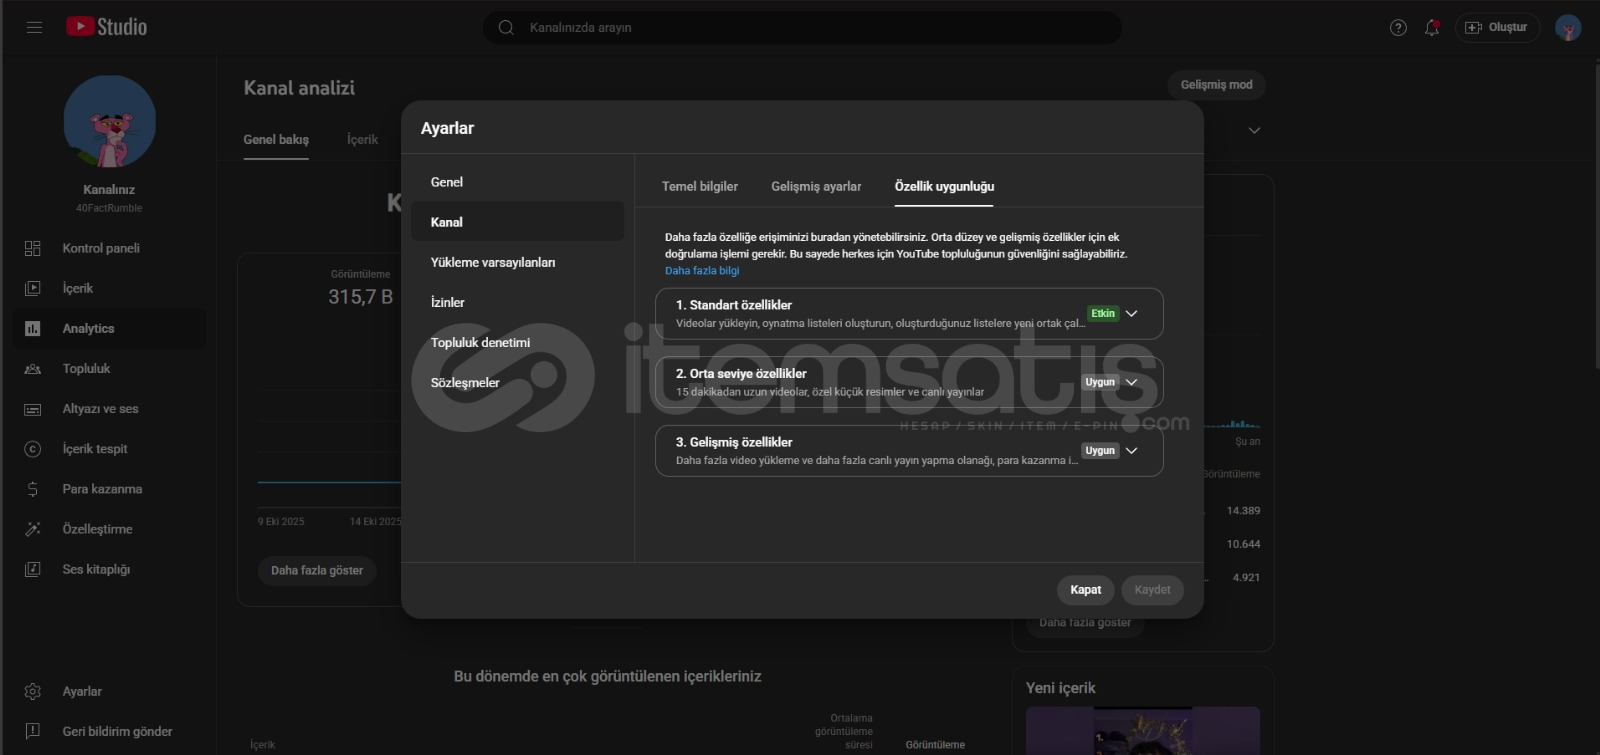Viewport: 1600px width, 755px height.
Task: Open İçerik tespit from the sidebar
Action: tap(95, 449)
